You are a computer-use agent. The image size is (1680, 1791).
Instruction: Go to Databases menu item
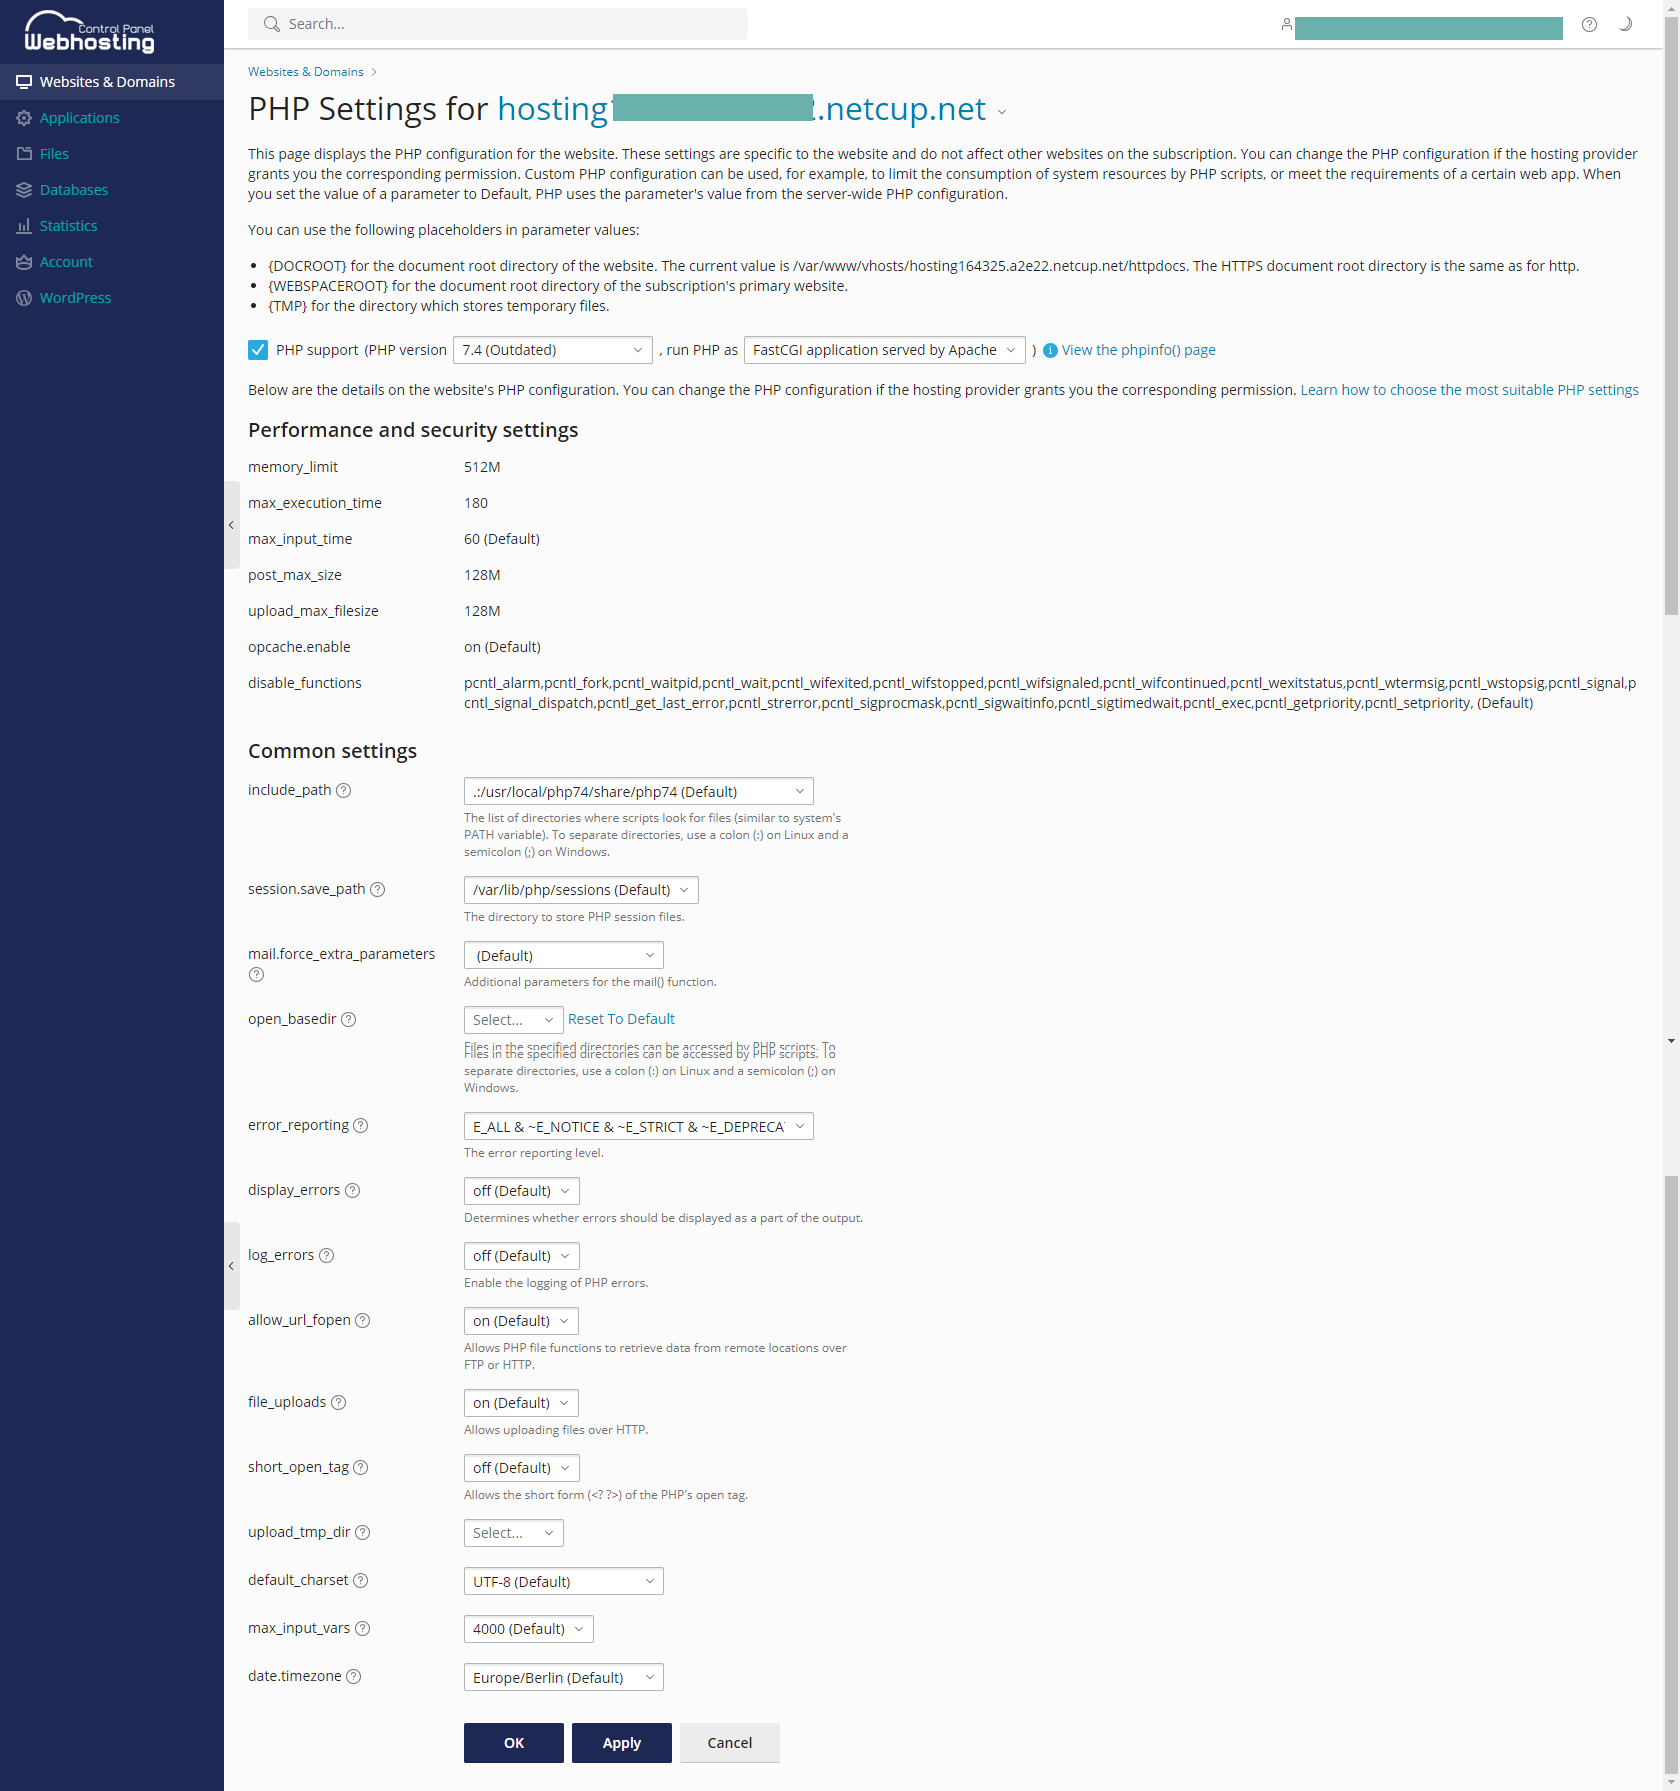[112, 190]
